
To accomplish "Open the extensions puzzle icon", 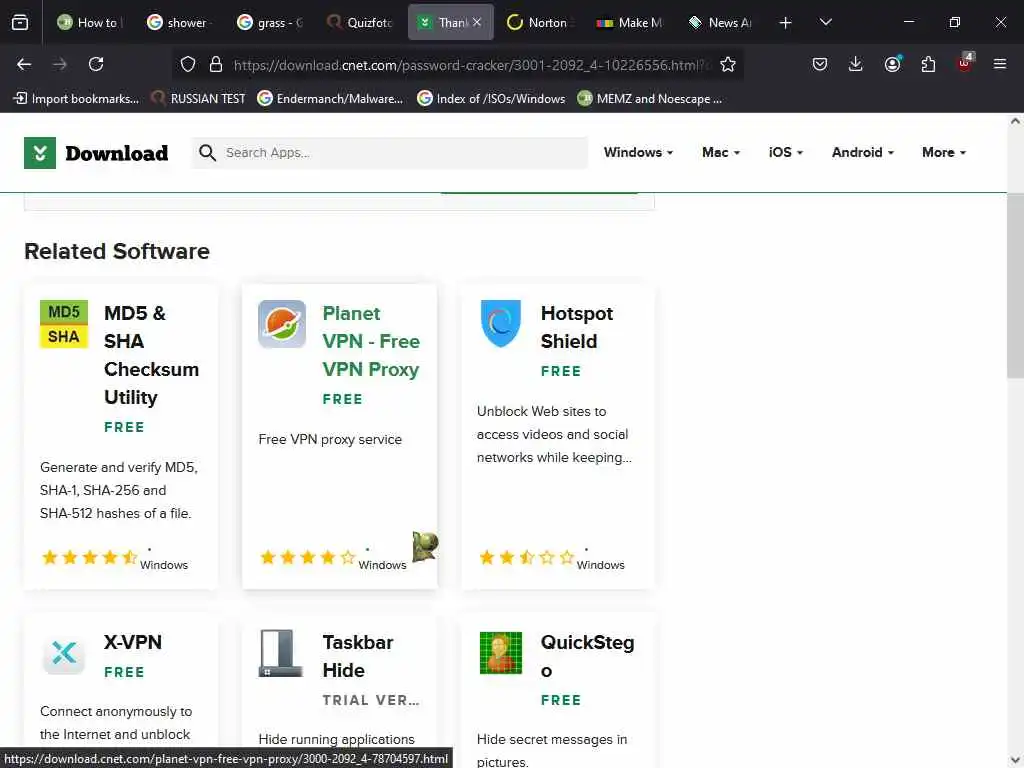I will [x=928, y=64].
